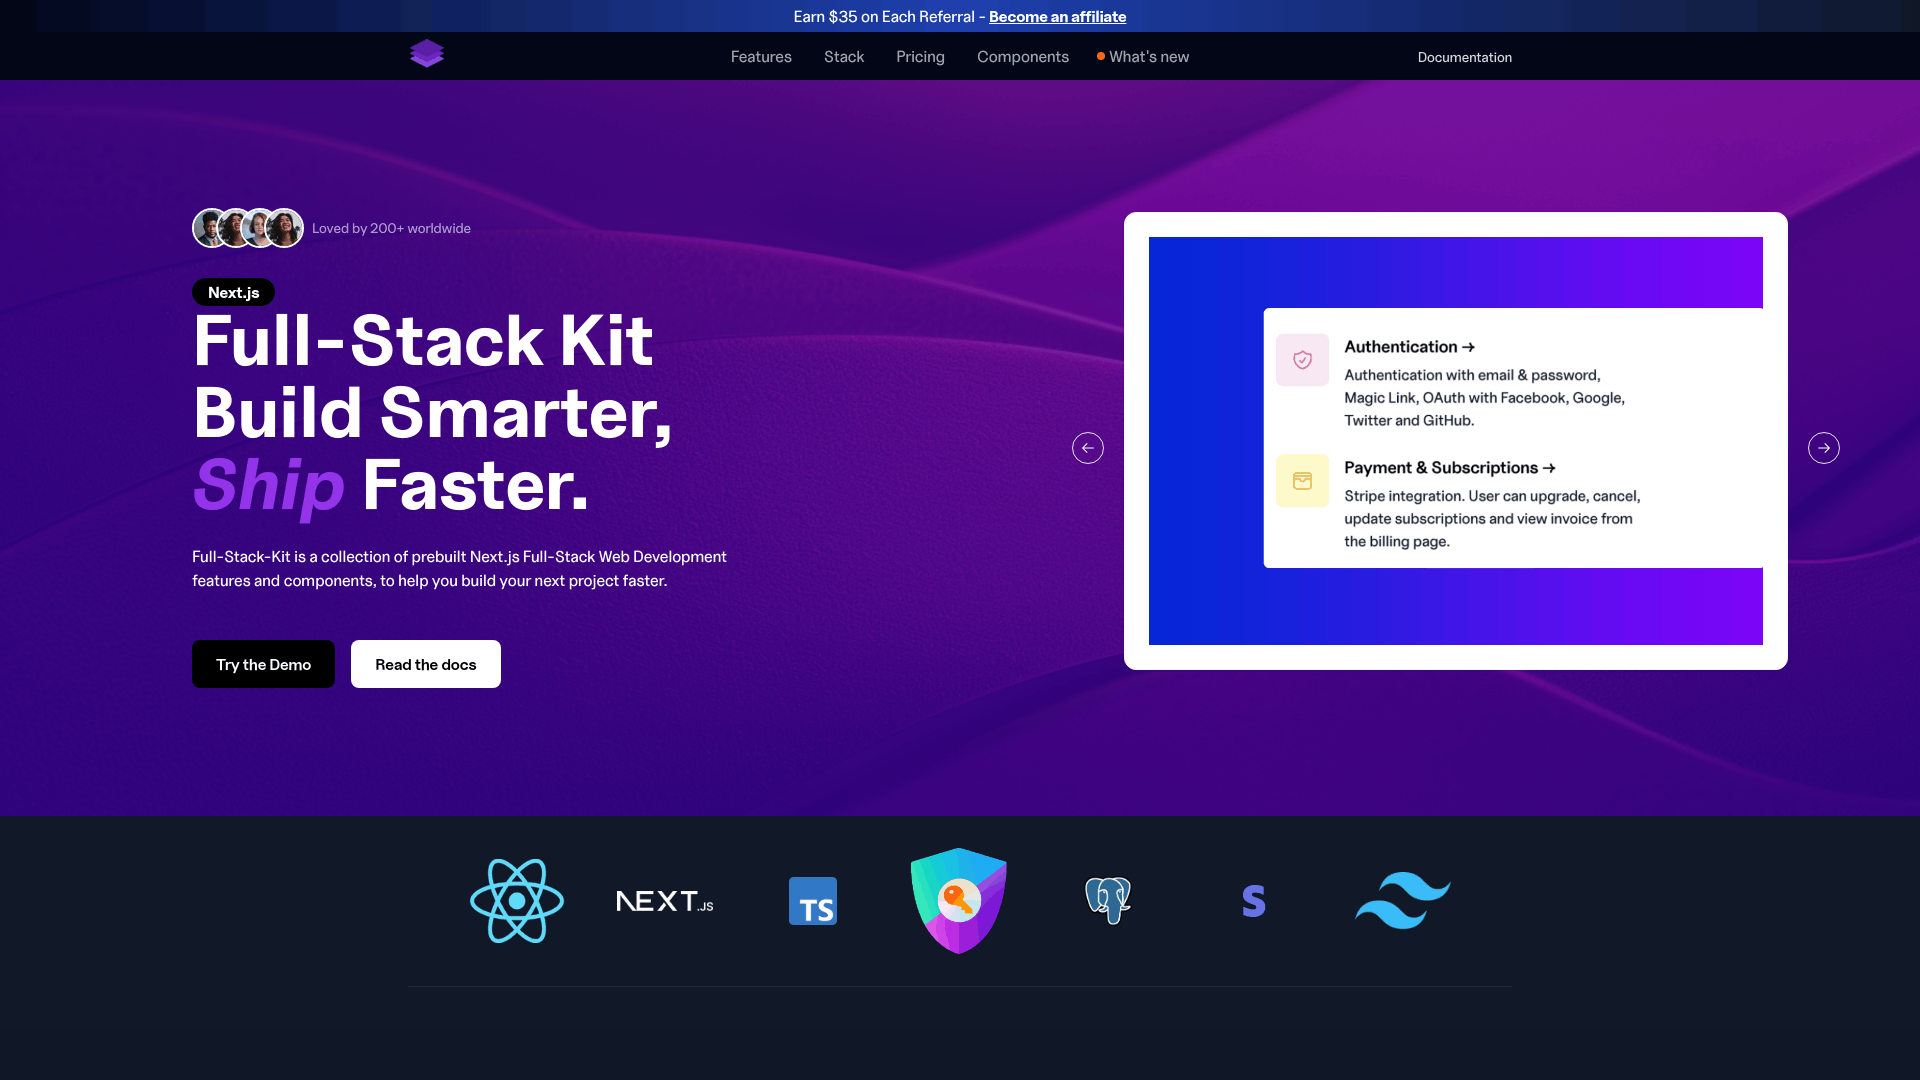Click the Stripe integration description text
Viewport: 1920px width, 1080px height.
click(1492, 519)
